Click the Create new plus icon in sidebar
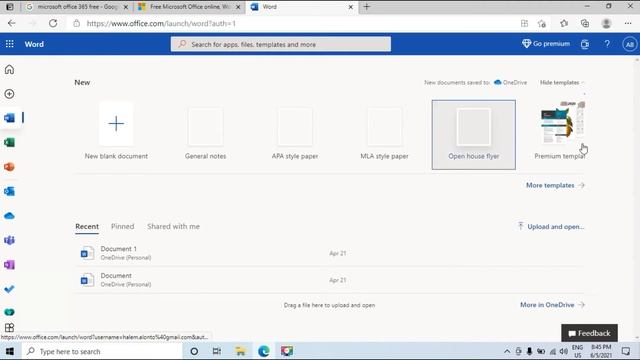The height and width of the screenshot is (360, 640). pyautogui.click(x=9, y=94)
